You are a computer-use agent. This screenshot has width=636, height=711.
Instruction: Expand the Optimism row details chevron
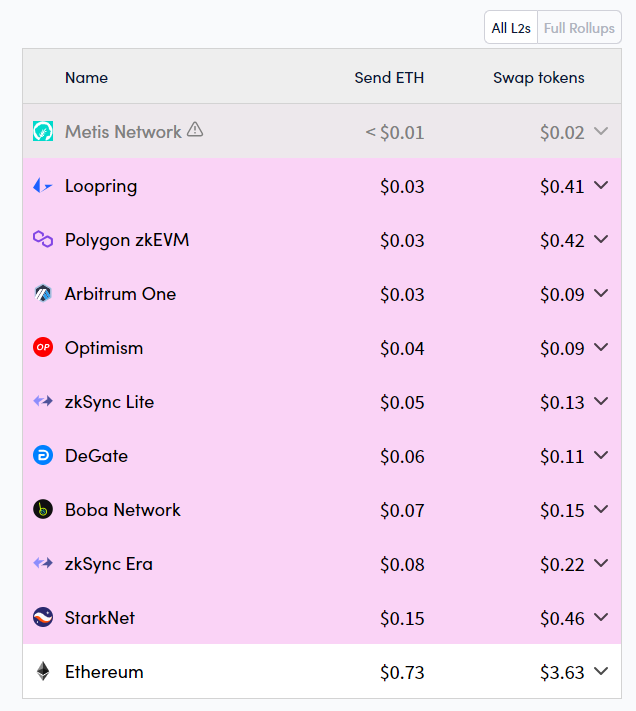coord(601,347)
